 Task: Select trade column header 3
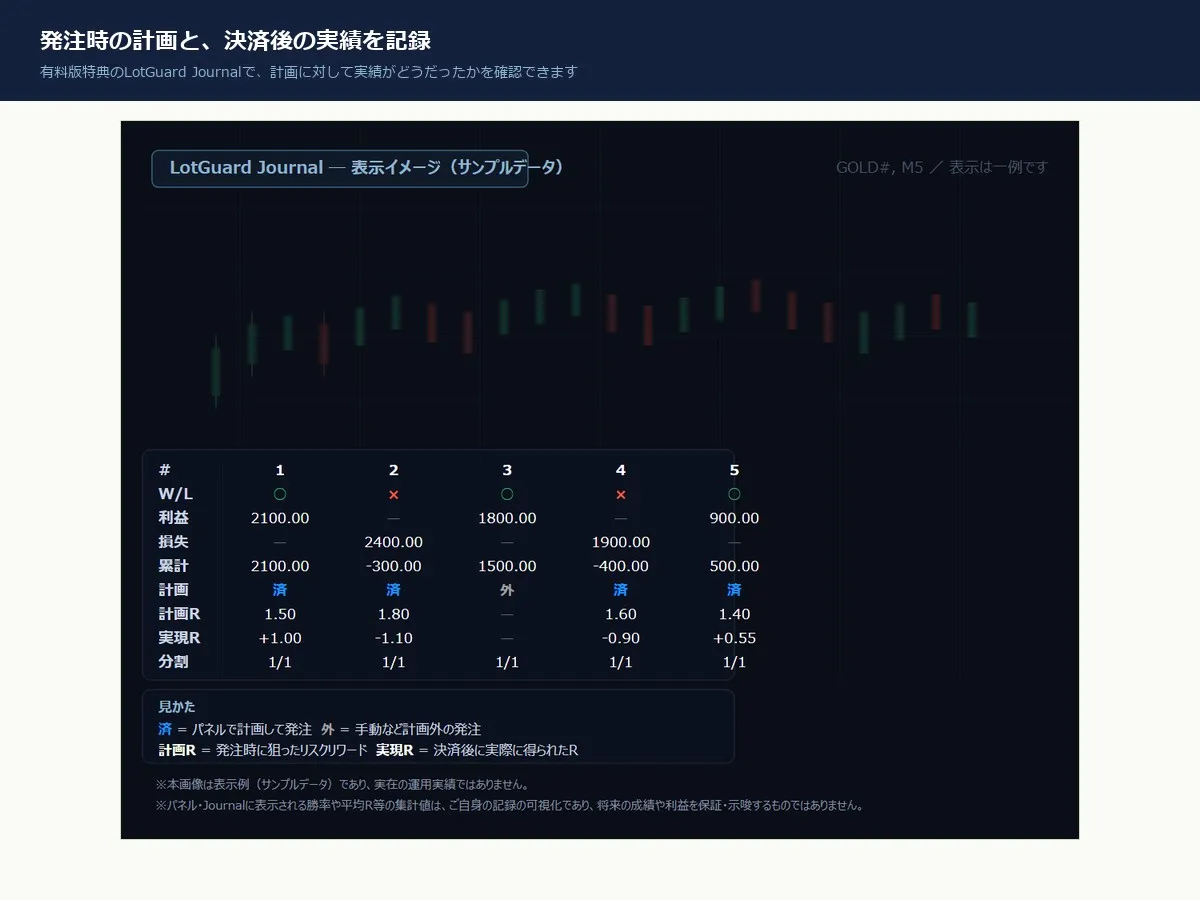(x=507, y=470)
